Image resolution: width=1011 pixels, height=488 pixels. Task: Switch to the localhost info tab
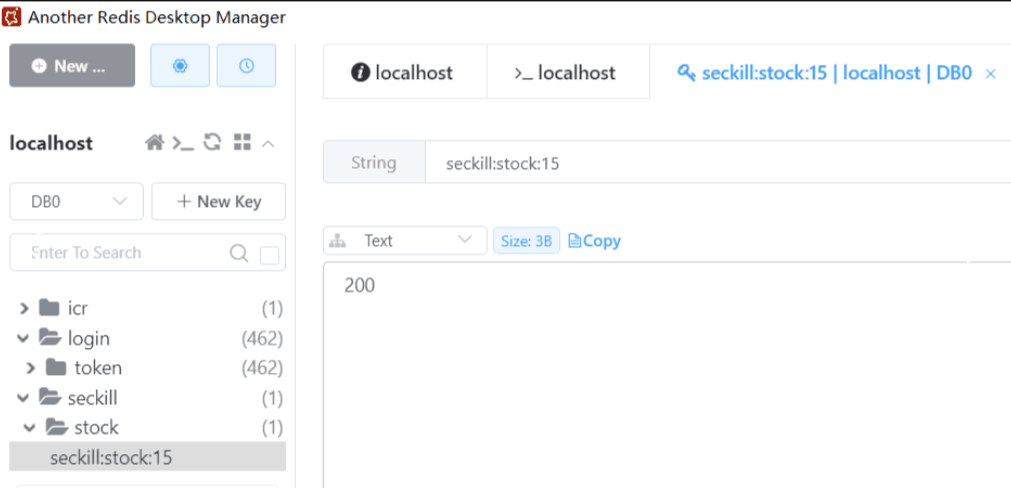tap(403, 73)
